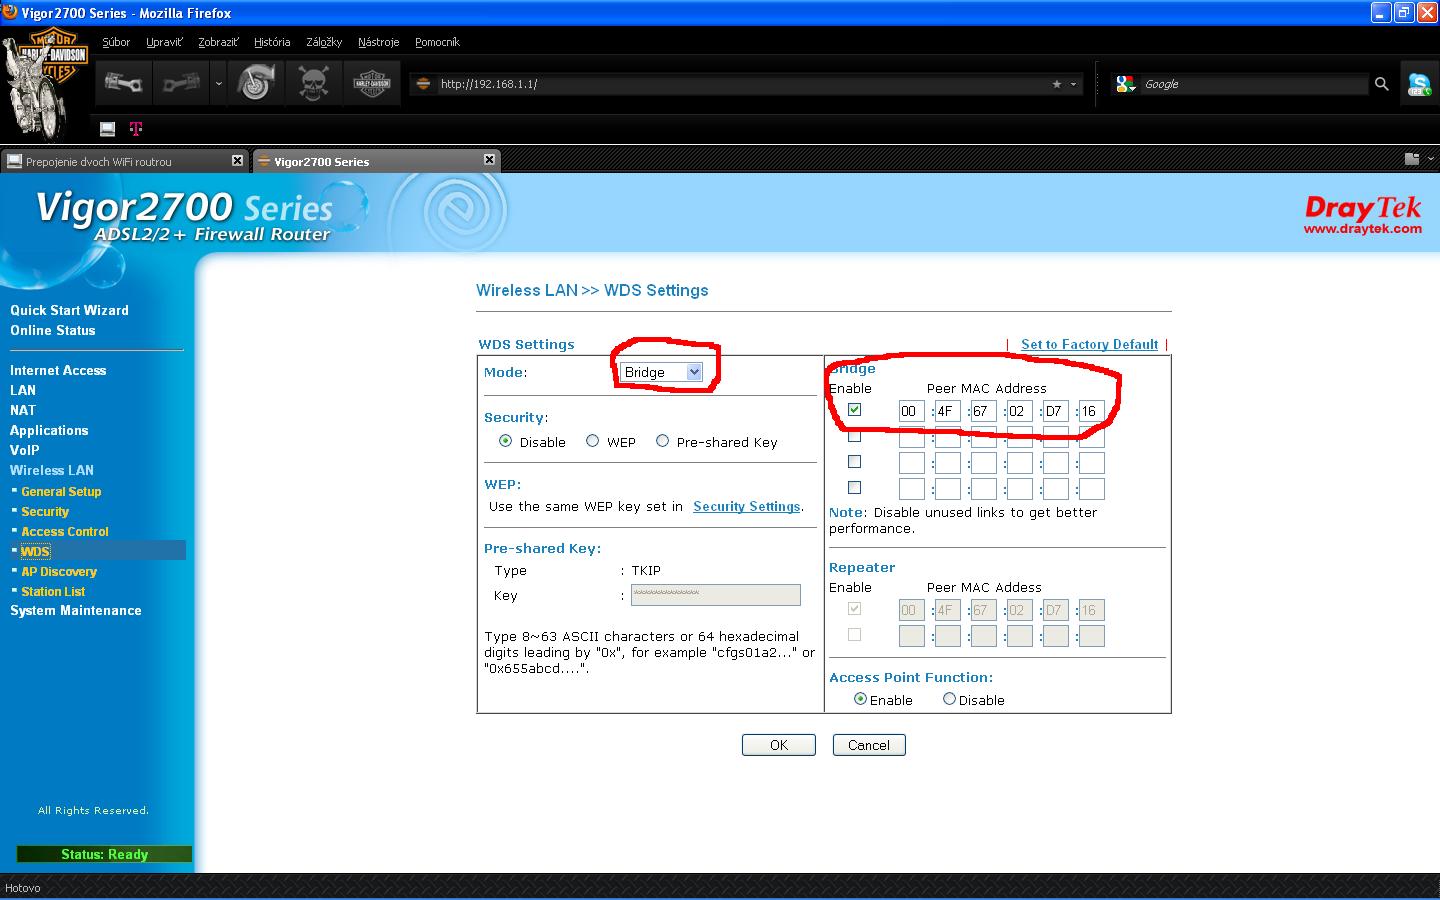Click the Cancel button

(x=869, y=745)
